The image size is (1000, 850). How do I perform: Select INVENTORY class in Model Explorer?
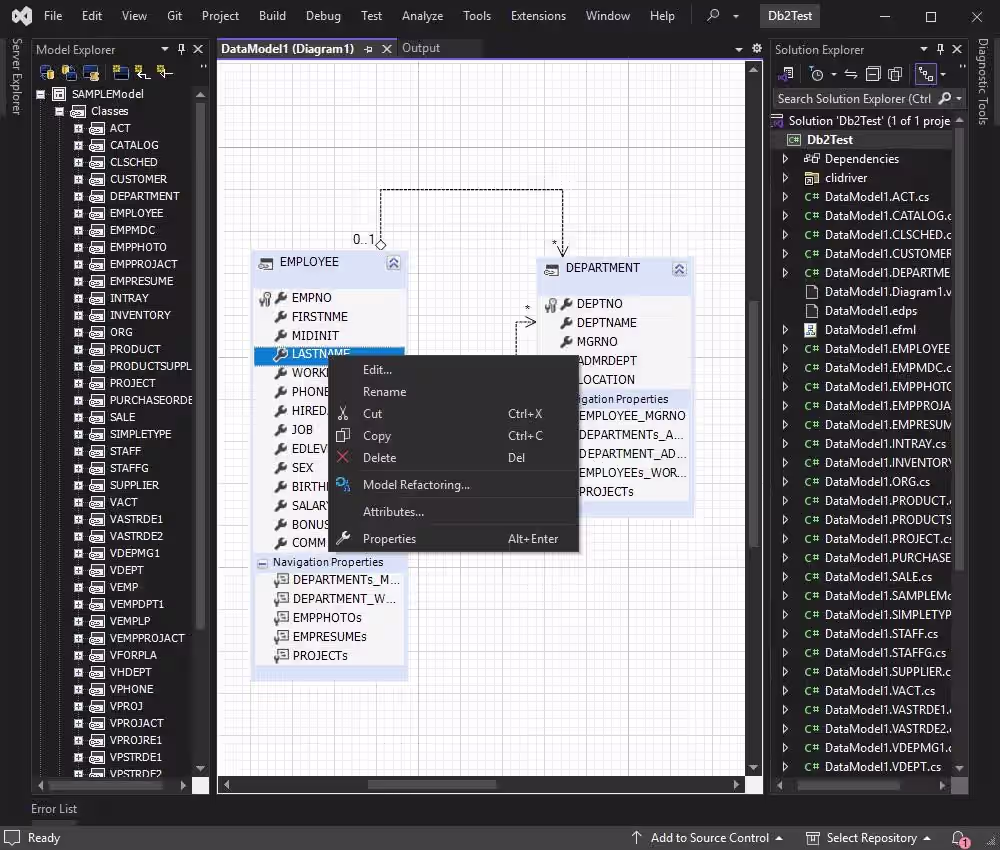tap(140, 315)
